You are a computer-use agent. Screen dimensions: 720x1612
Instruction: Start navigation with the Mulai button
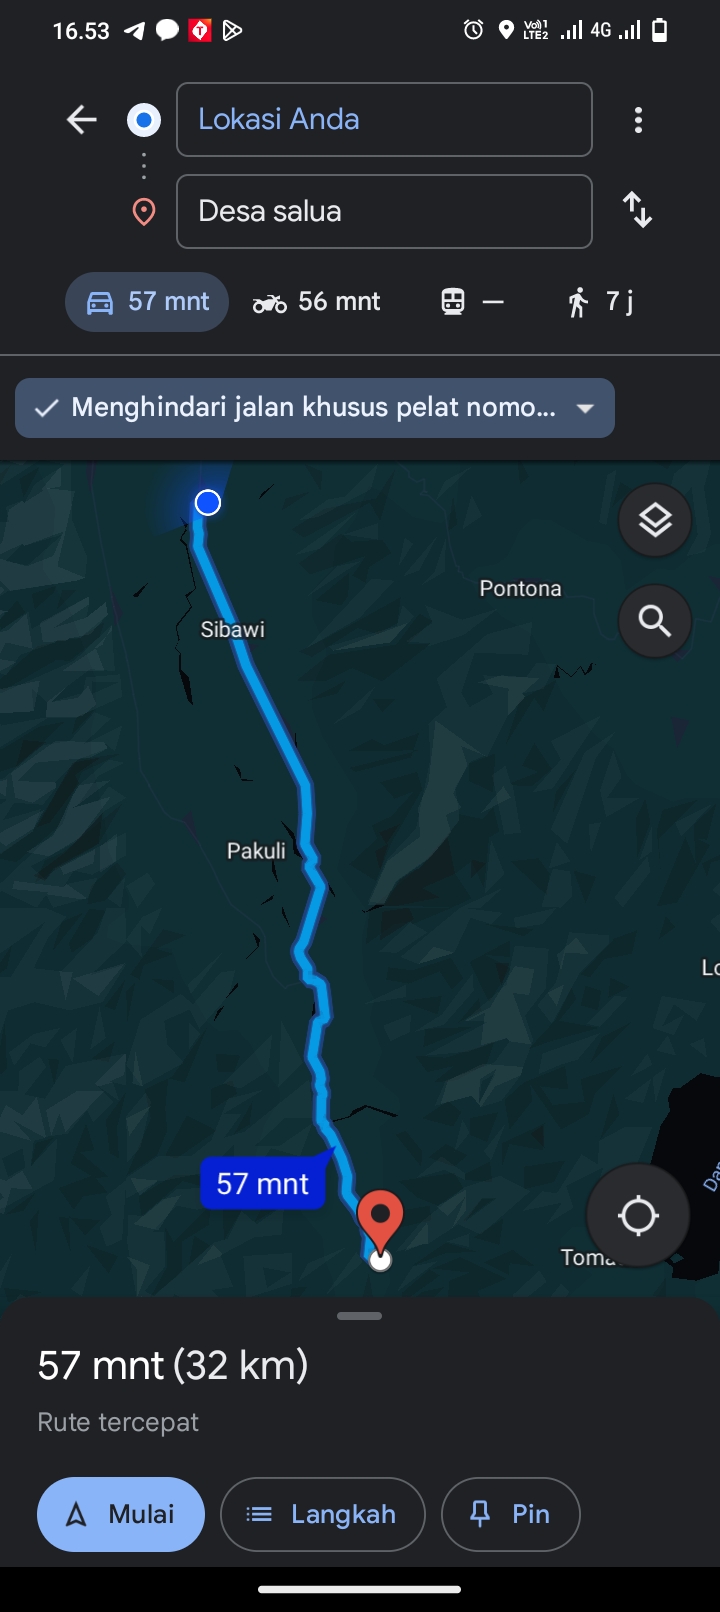pos(121,1514)
